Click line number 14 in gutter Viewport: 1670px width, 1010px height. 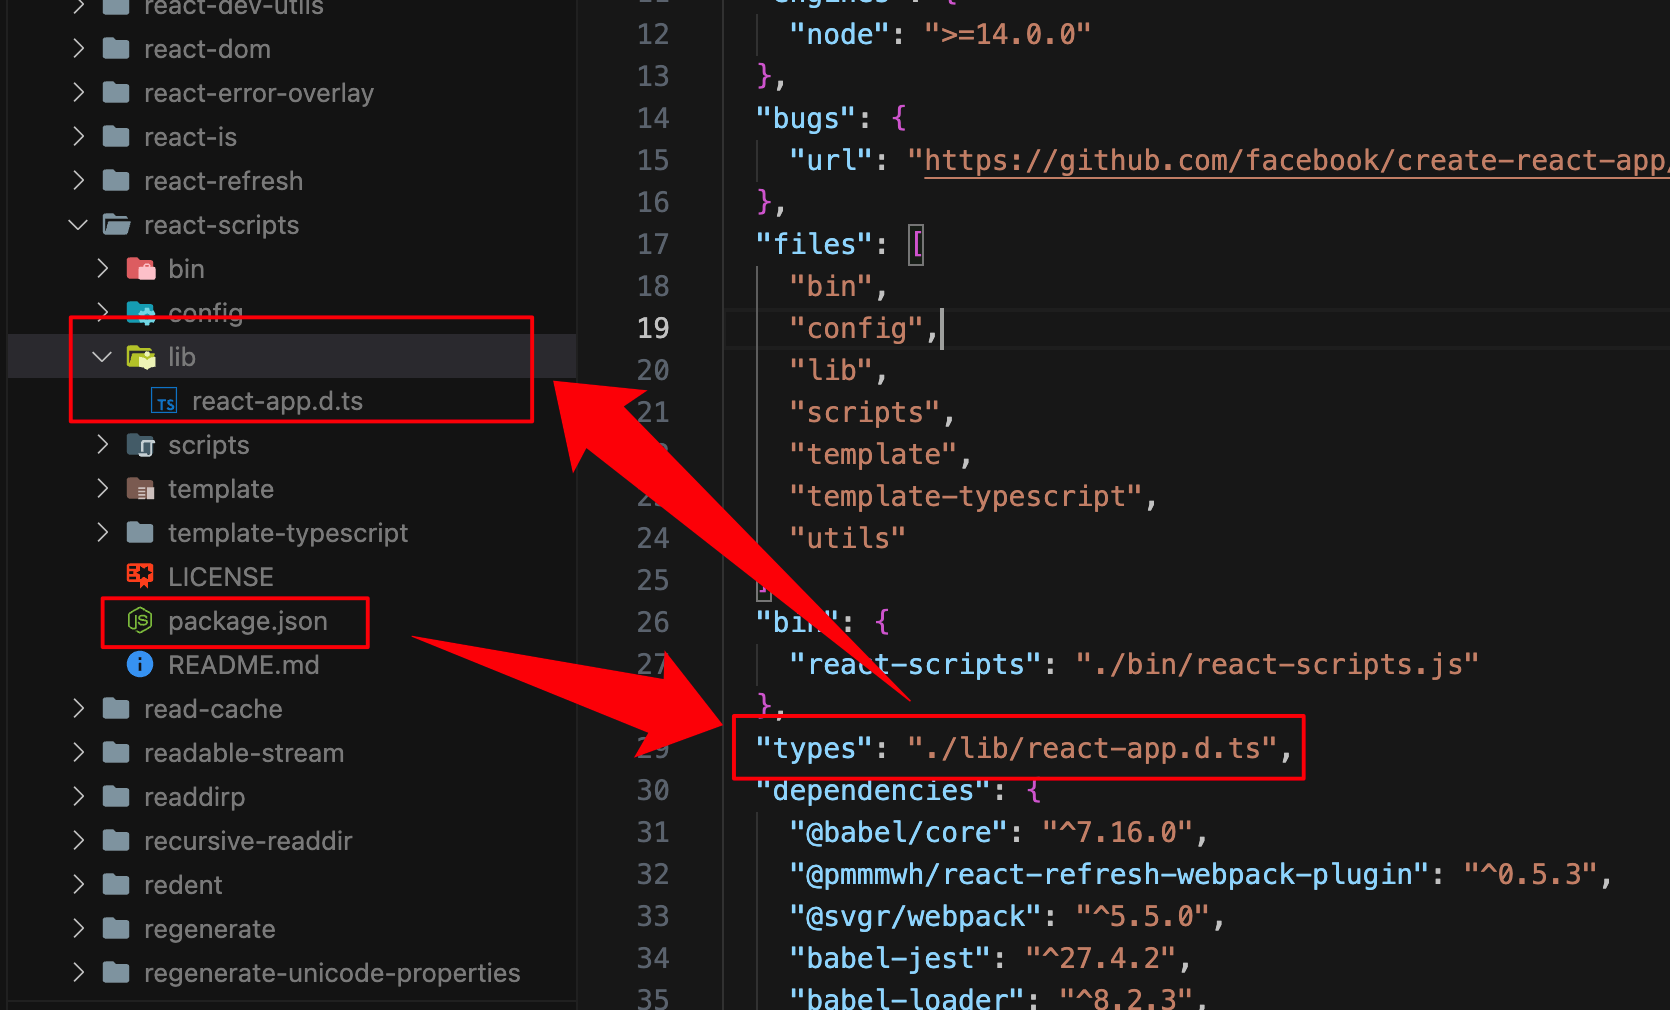(653, 119)
